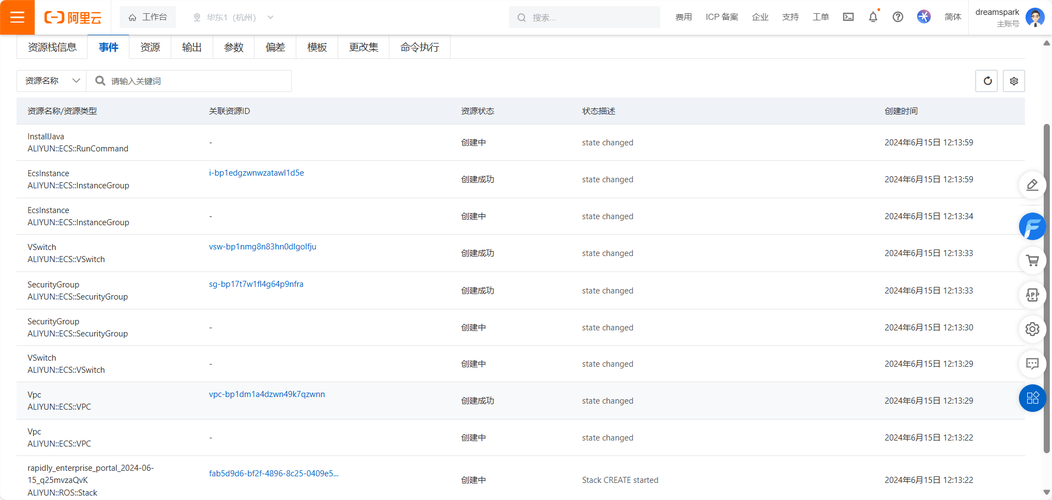Switch to the 参数 tab
The width and height of the screenshot is (1052, 500).
click(233, 48)
